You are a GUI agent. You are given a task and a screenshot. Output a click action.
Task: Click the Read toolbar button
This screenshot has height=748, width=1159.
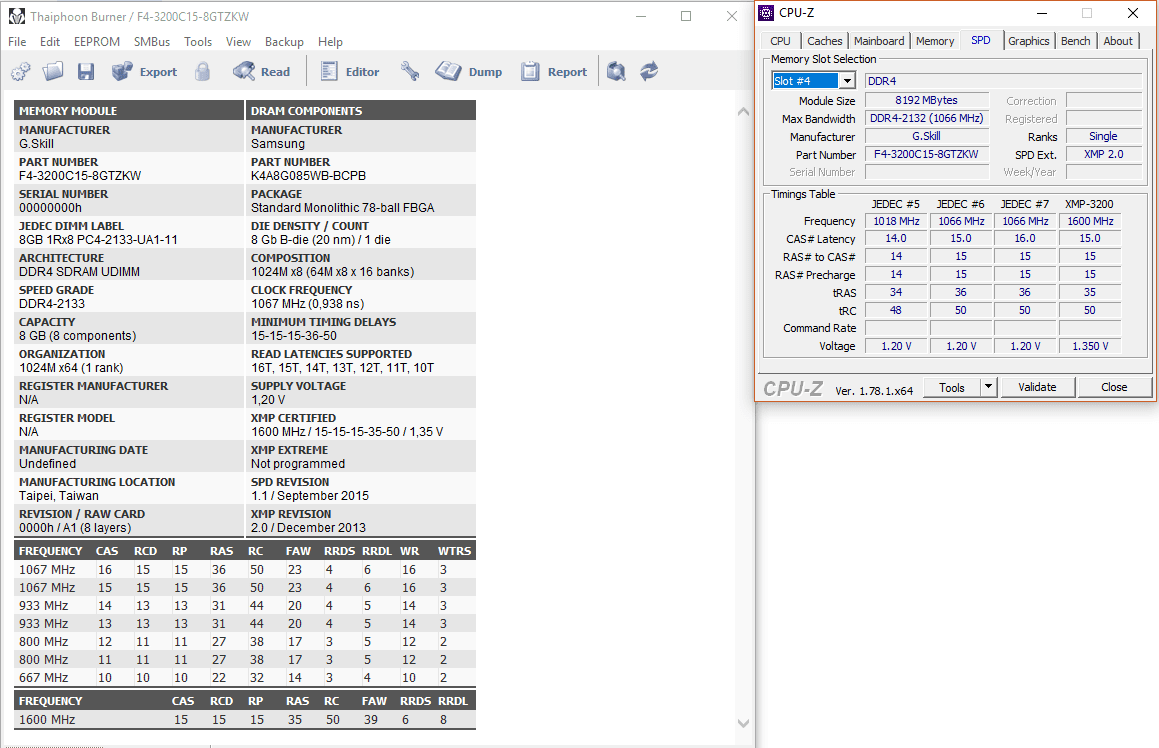(x=262, y=72)
